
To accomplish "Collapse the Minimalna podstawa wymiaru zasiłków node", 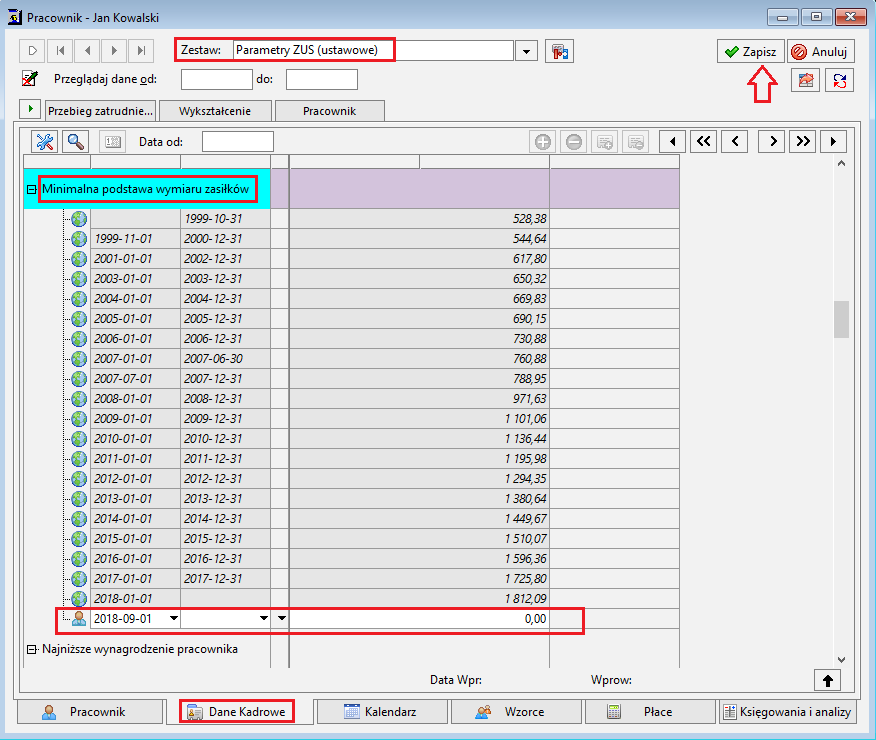I will (x=31, y=189).
